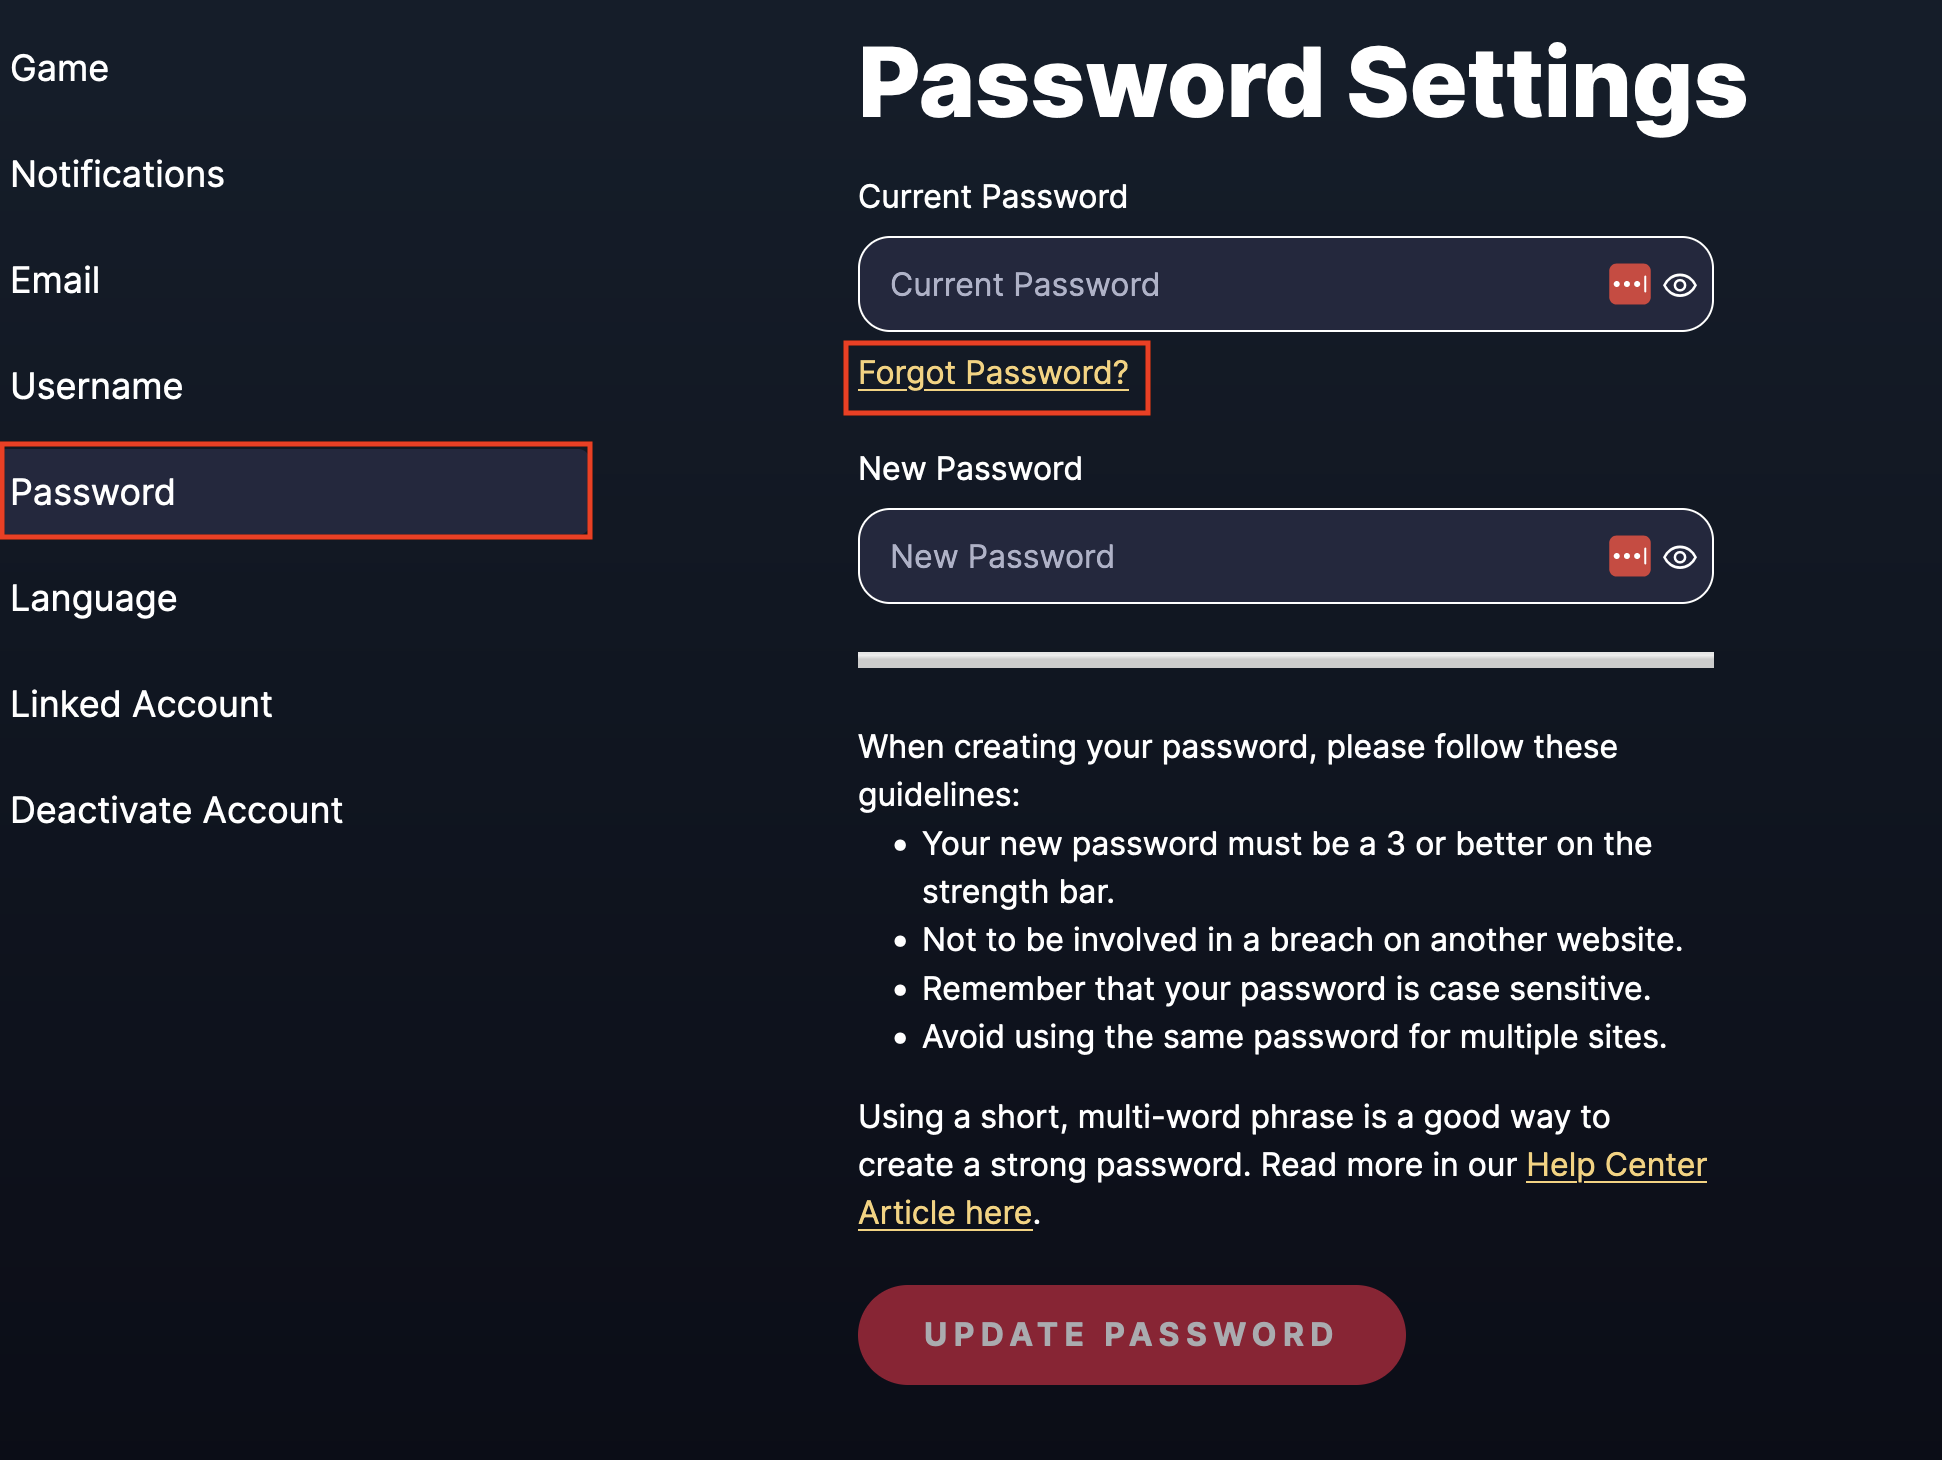
Task: Focus the New Password input field
Action: tap(1285, 556)
